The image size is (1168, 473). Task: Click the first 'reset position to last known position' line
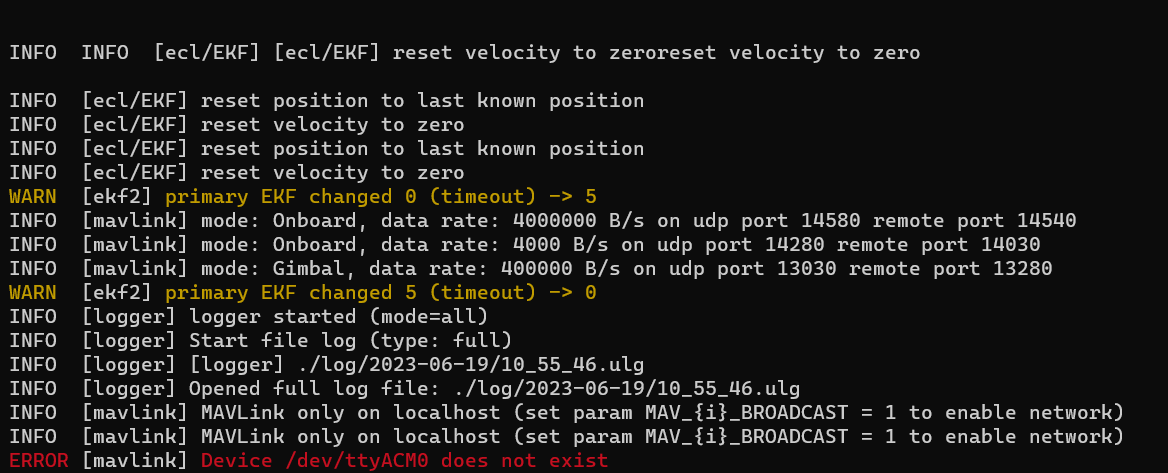326,101
